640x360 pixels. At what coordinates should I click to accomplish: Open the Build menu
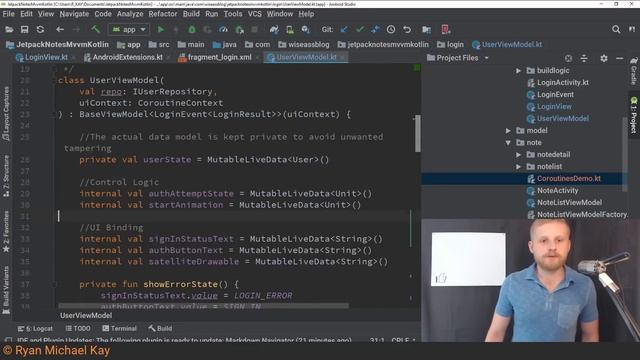coord(191,14)
